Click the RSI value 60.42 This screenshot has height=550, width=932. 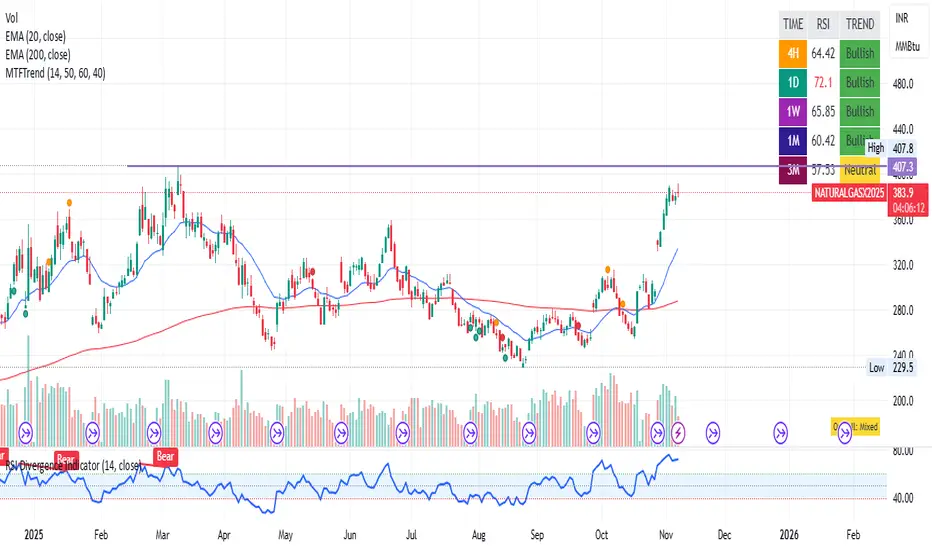(823, 140)
